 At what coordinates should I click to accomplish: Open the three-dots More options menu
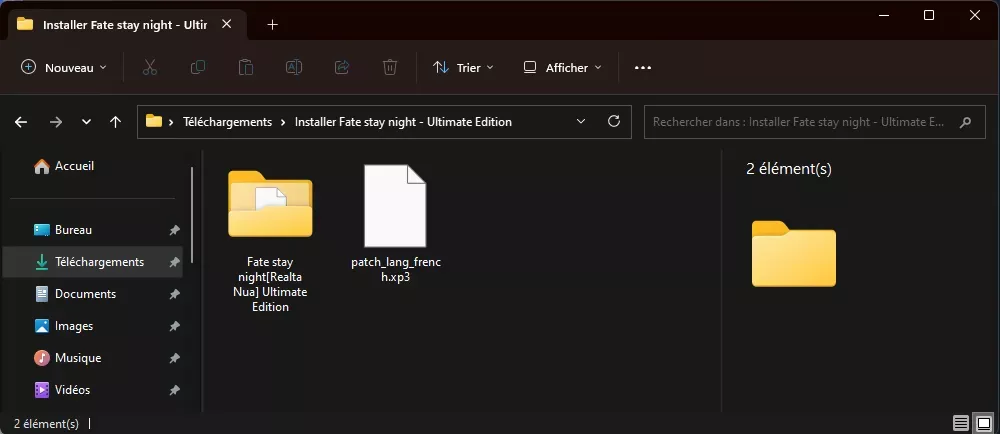tap(643, 68)
